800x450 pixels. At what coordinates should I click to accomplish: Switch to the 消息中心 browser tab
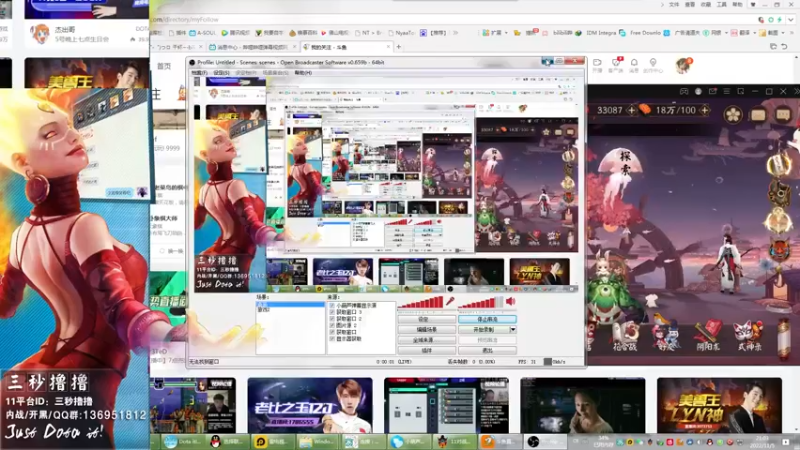coord(253,47)
